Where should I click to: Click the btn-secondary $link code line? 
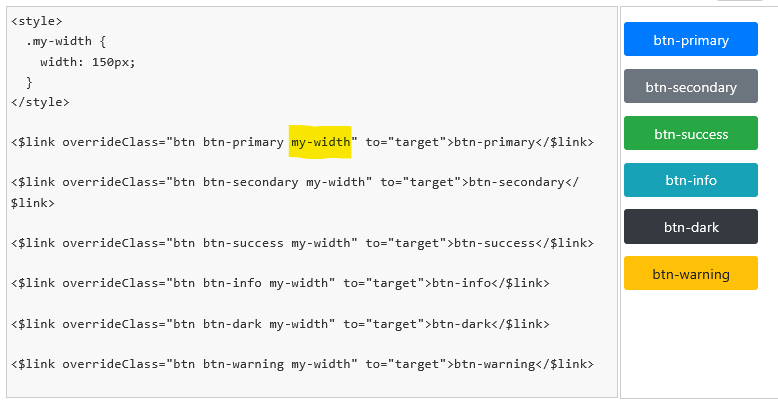[x=295, y=183]
